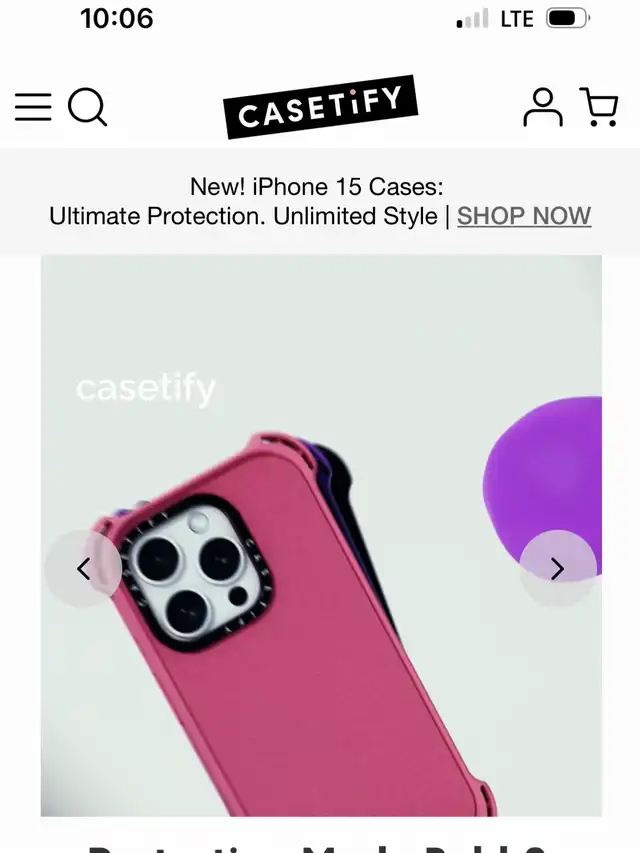Go home via the CASETiFY logo

click(320, 107)
